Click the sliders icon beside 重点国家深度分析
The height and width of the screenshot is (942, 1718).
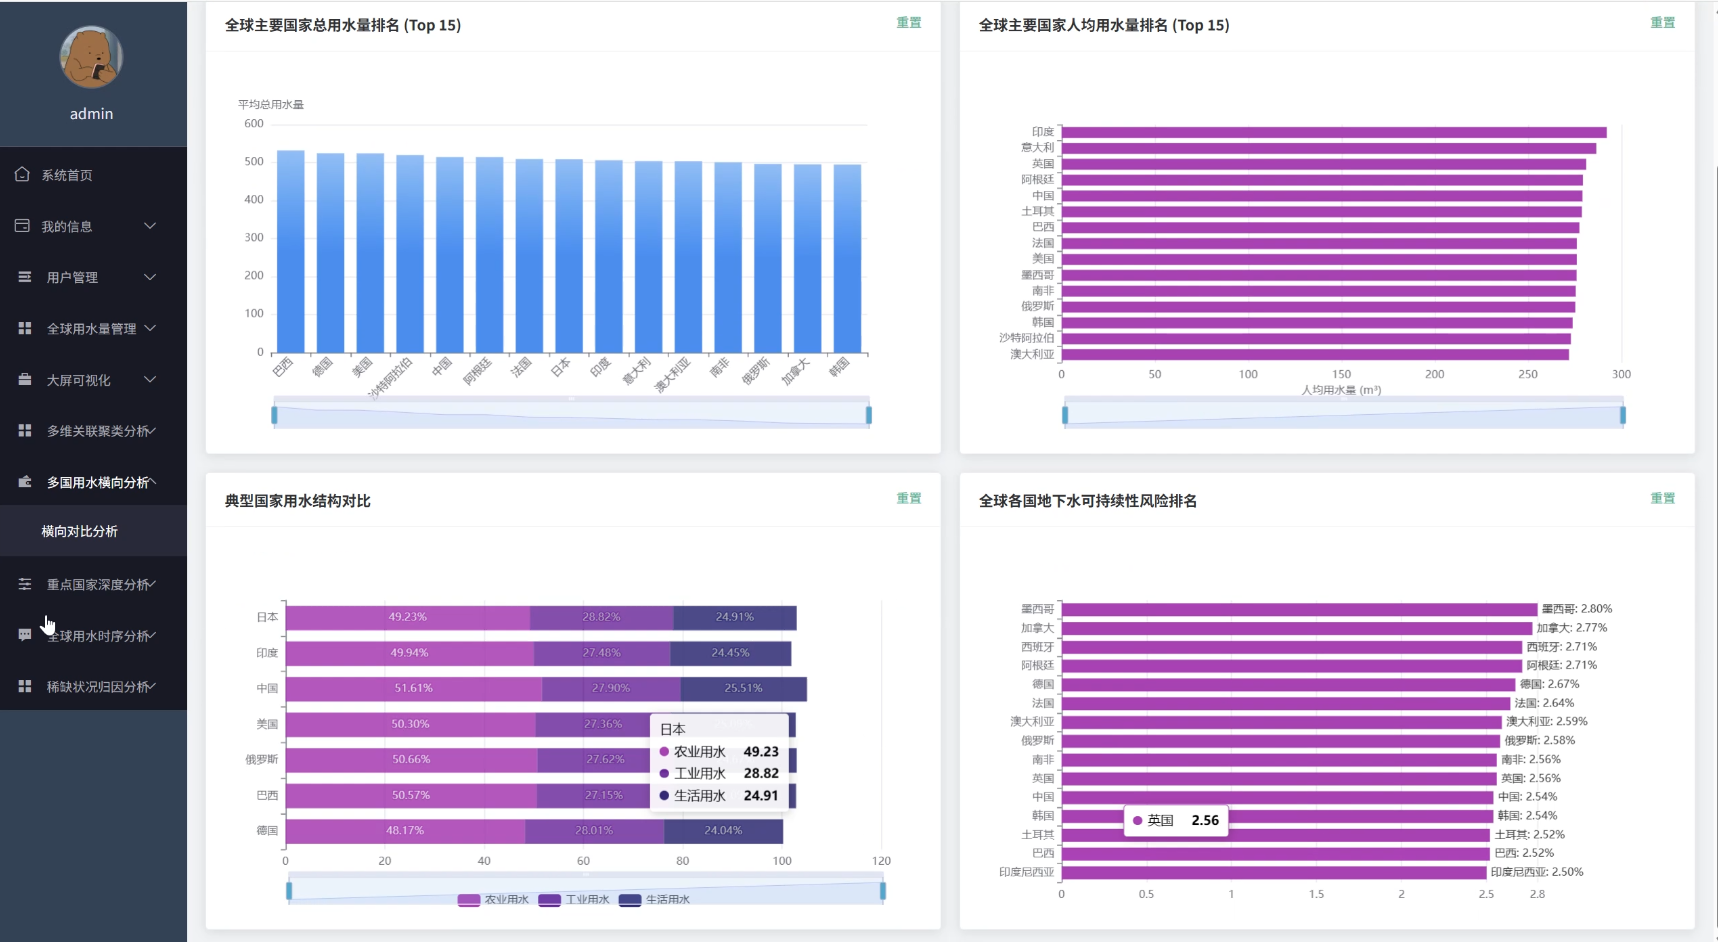(25, 584)
